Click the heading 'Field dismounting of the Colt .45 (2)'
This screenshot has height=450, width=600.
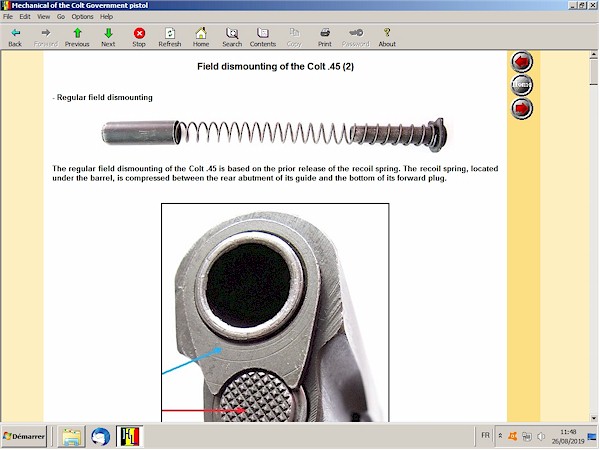click(275, 67)
